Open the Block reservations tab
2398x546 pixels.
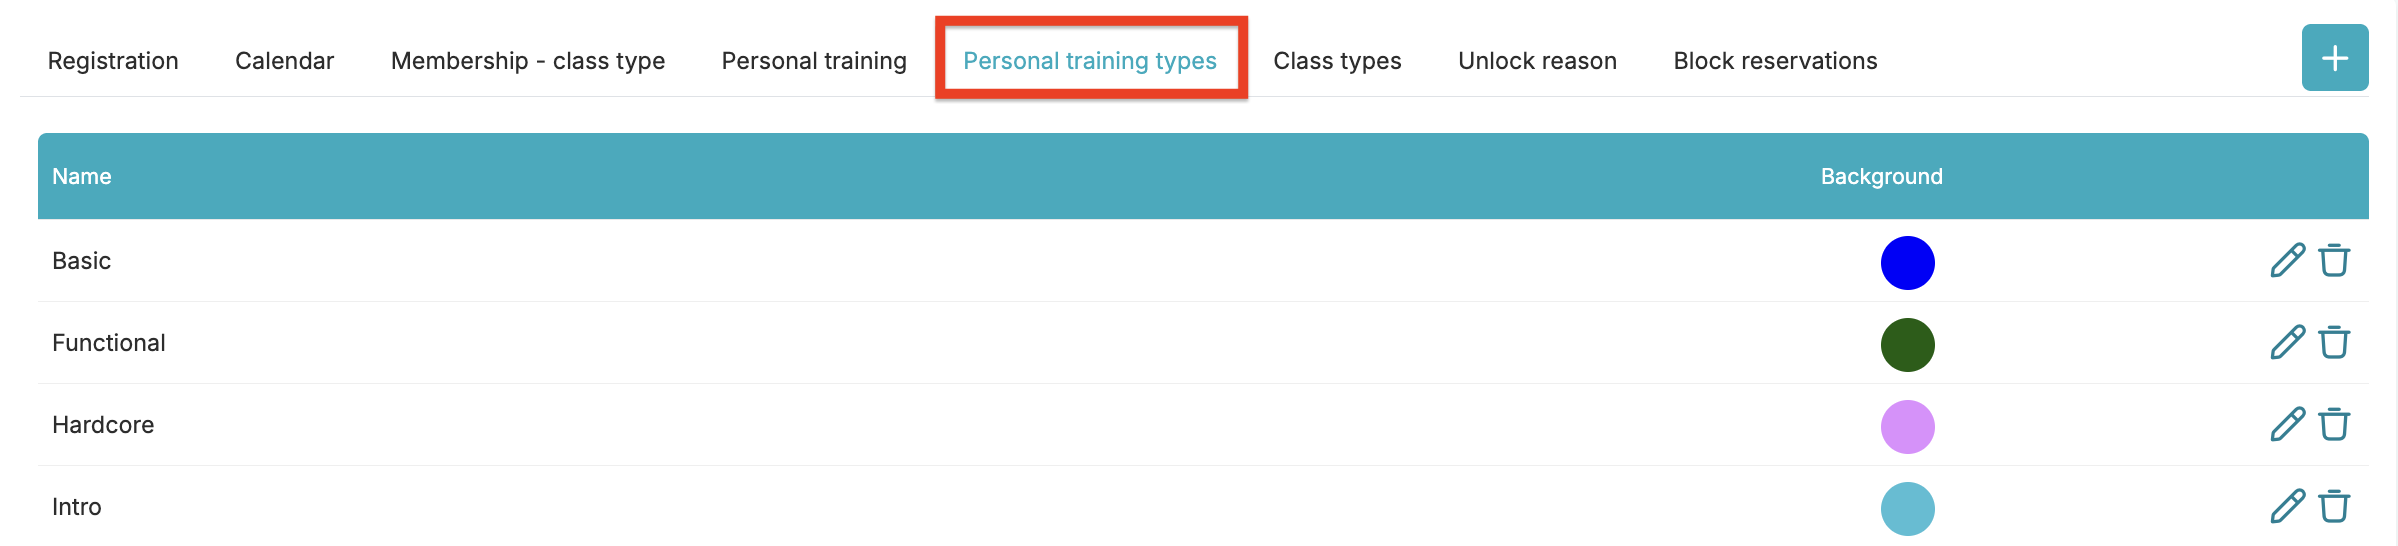[x=1775, y=61]
